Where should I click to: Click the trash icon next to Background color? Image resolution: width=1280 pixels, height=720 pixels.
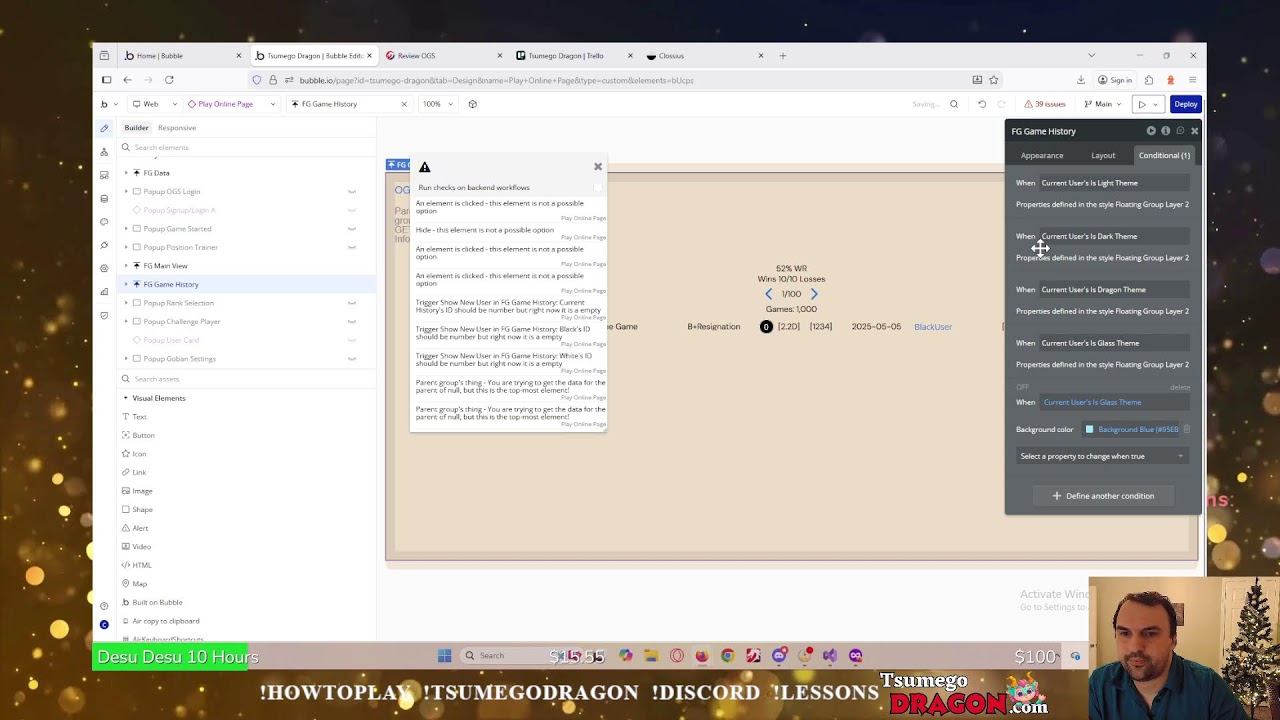tap(1187, 429)
